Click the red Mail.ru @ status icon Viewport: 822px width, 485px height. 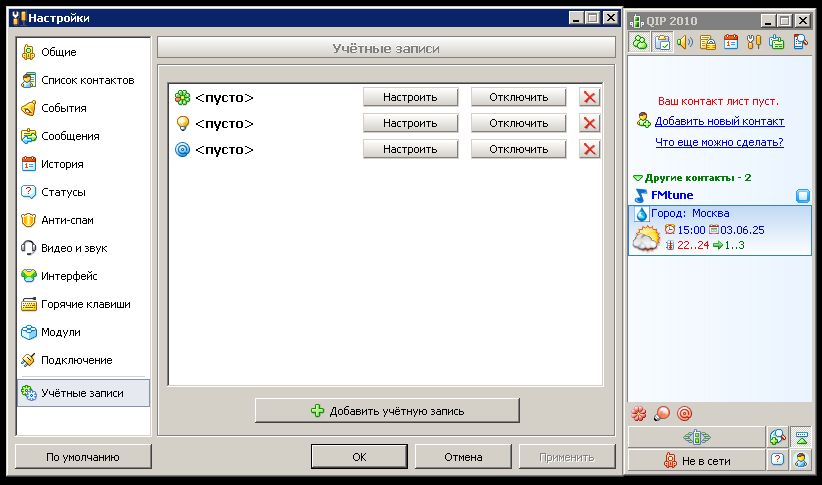click(685, 413)
